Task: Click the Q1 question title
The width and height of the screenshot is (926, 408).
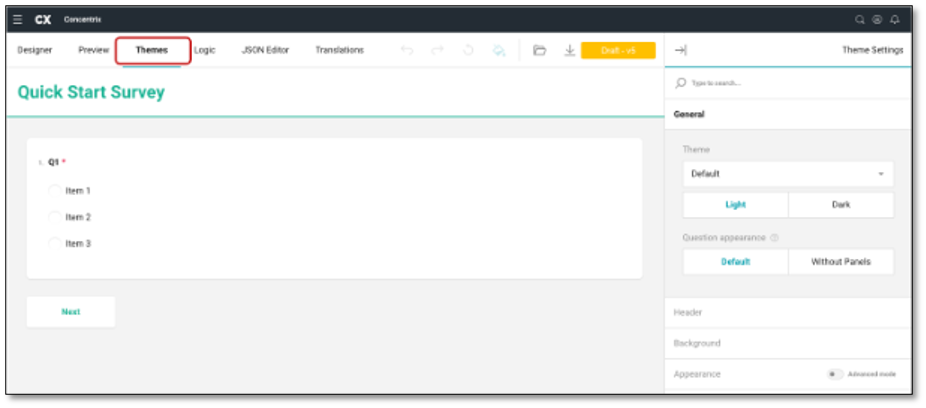Action: point(54,162)
